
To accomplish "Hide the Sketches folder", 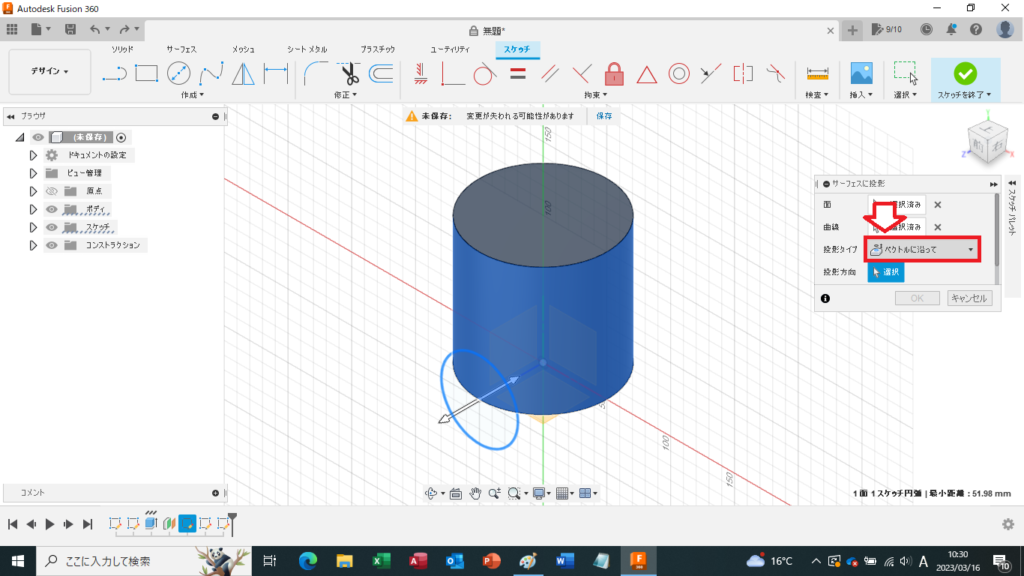I will (x=52, y=227).
